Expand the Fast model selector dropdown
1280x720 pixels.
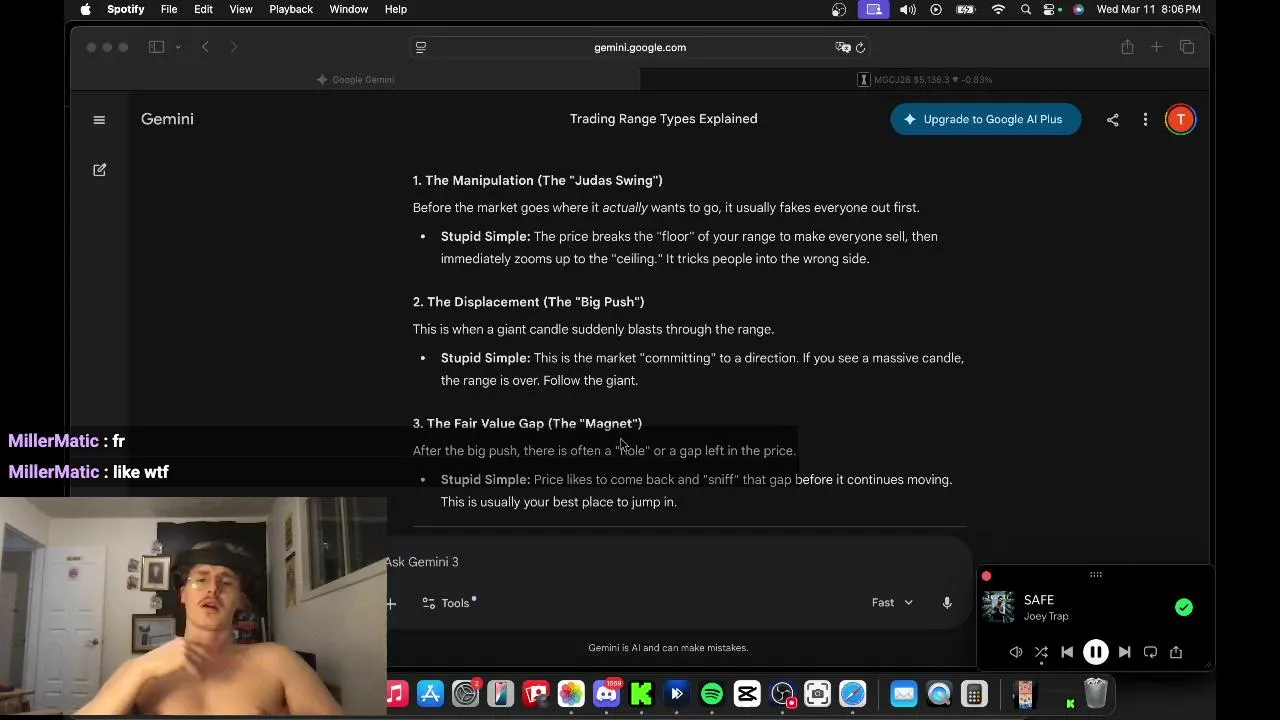tap(892, 603)
